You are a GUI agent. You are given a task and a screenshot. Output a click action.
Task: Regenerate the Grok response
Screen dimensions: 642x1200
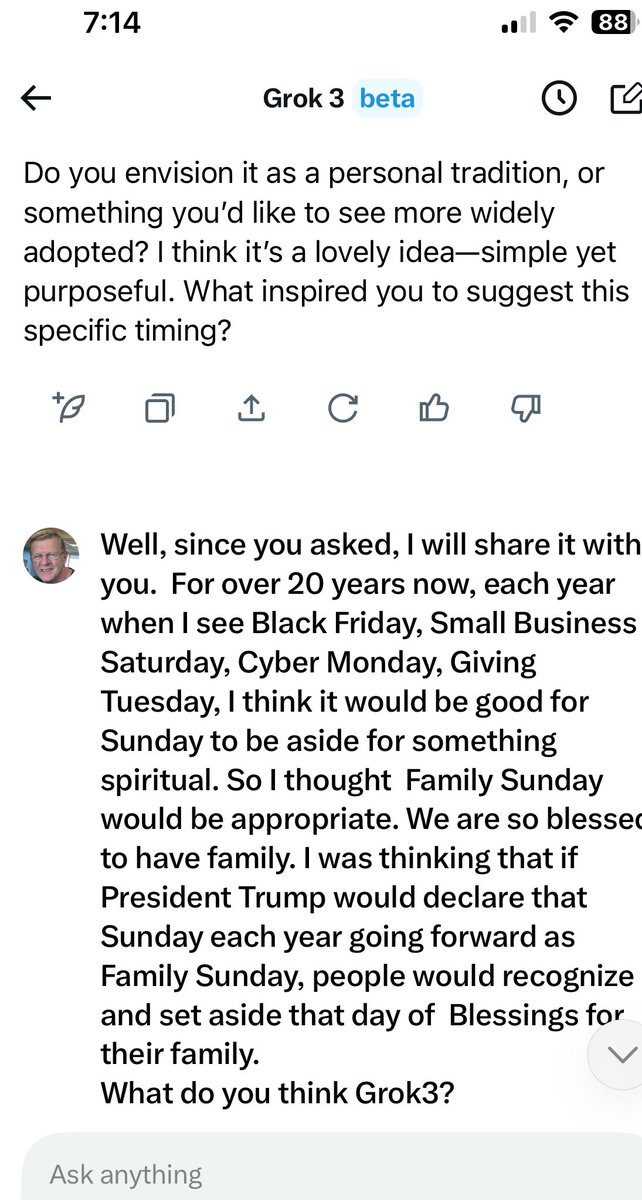(x=343, y=407)
